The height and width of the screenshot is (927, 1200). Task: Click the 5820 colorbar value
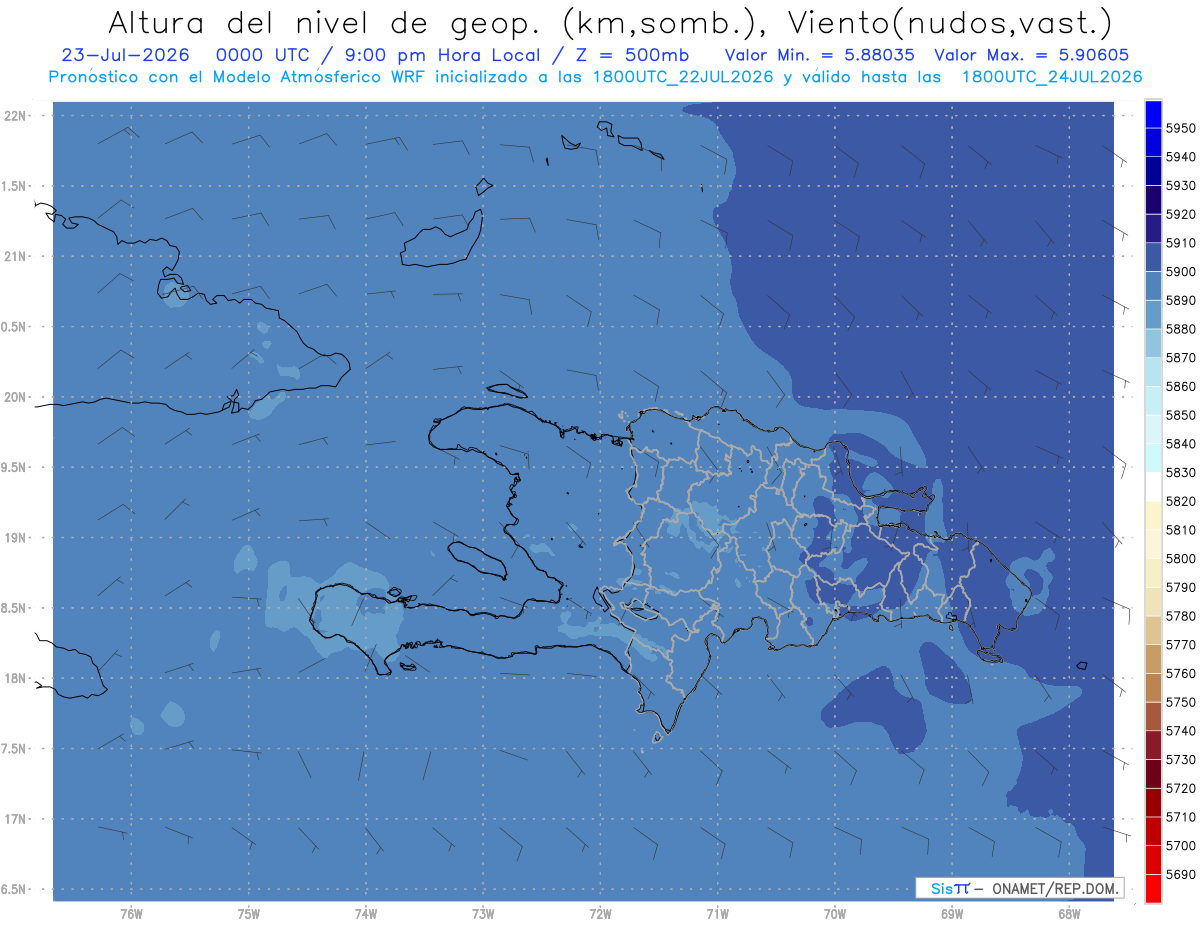[x=1181, y=501]
